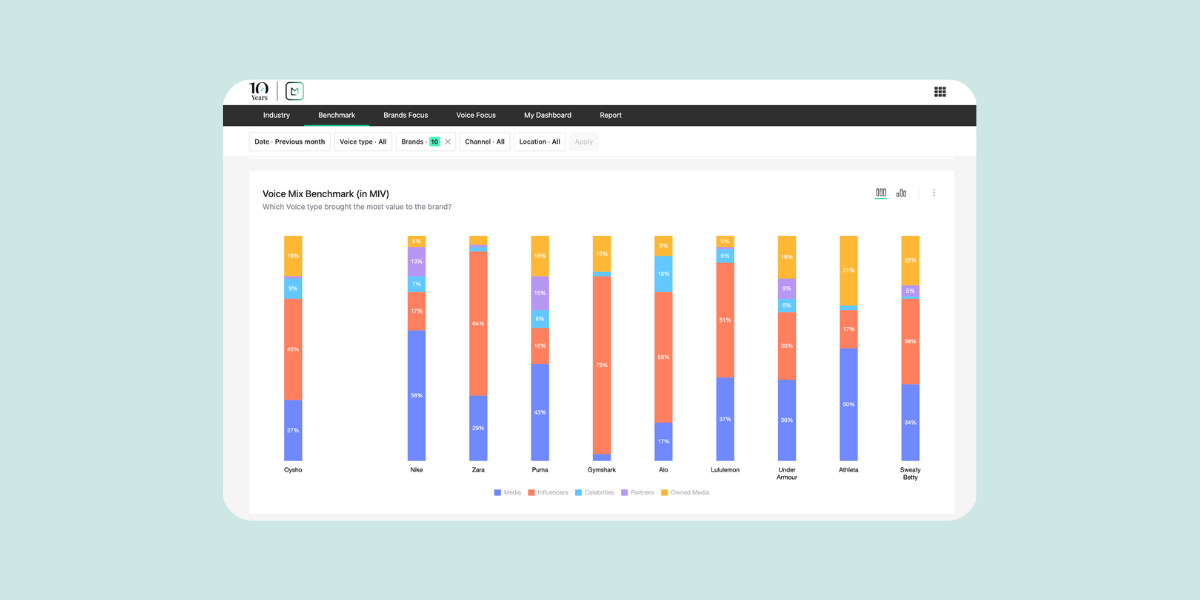The image size is (1200, 600).
Task: Select the Benchmark tab
Action: coord(337,115)
